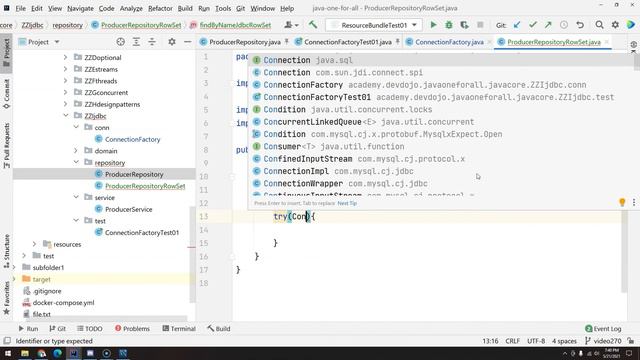Hide the Project tool window
The image size is (640, 360).
[187, 42]
